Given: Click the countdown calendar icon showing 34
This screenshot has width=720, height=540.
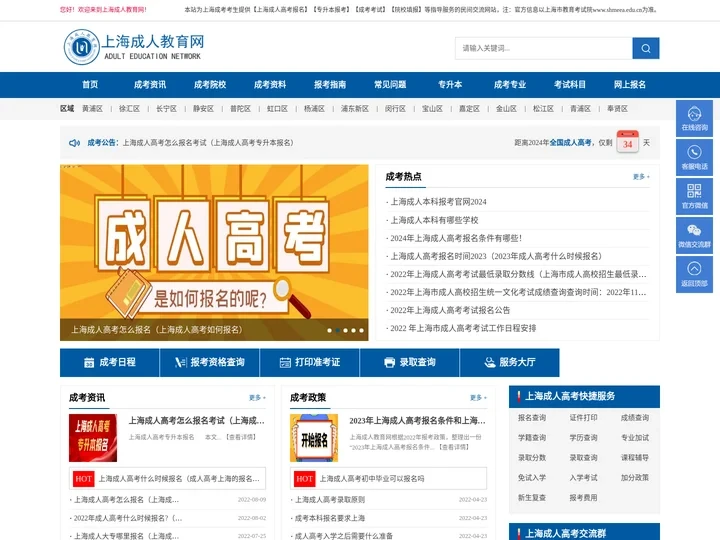Looking at the screenshot, I should tap(627, 141).
